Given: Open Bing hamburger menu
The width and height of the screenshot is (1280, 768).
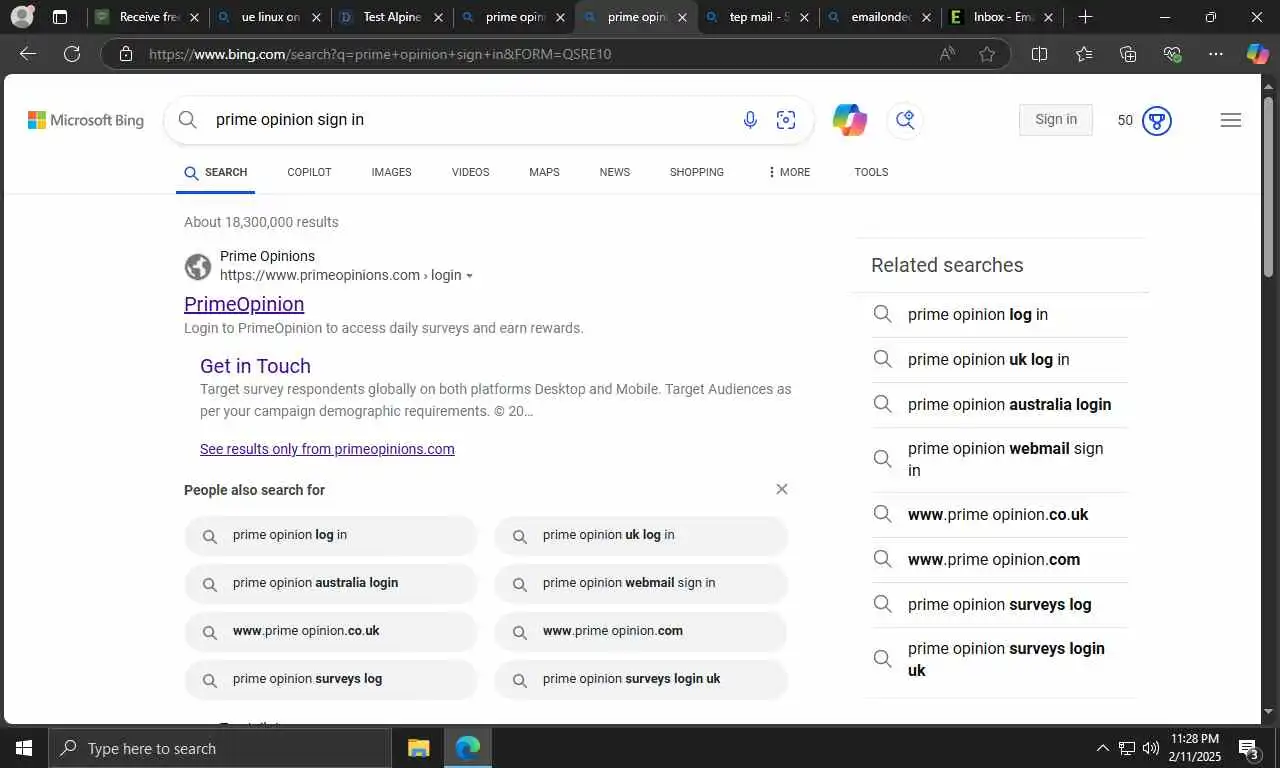Looking at the screenshot, I should click(x=1231, y=120).
